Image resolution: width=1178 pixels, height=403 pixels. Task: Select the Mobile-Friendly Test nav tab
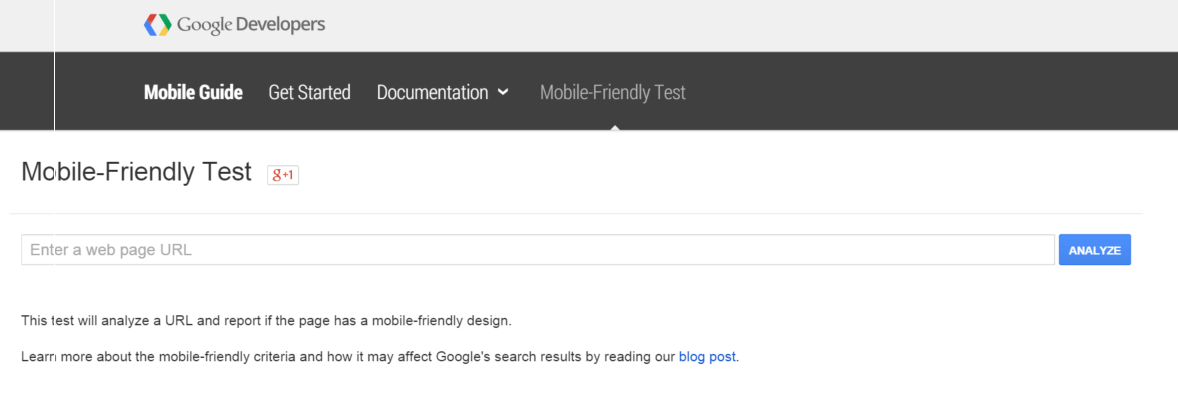pyautogui.click(x=612, y=92)
